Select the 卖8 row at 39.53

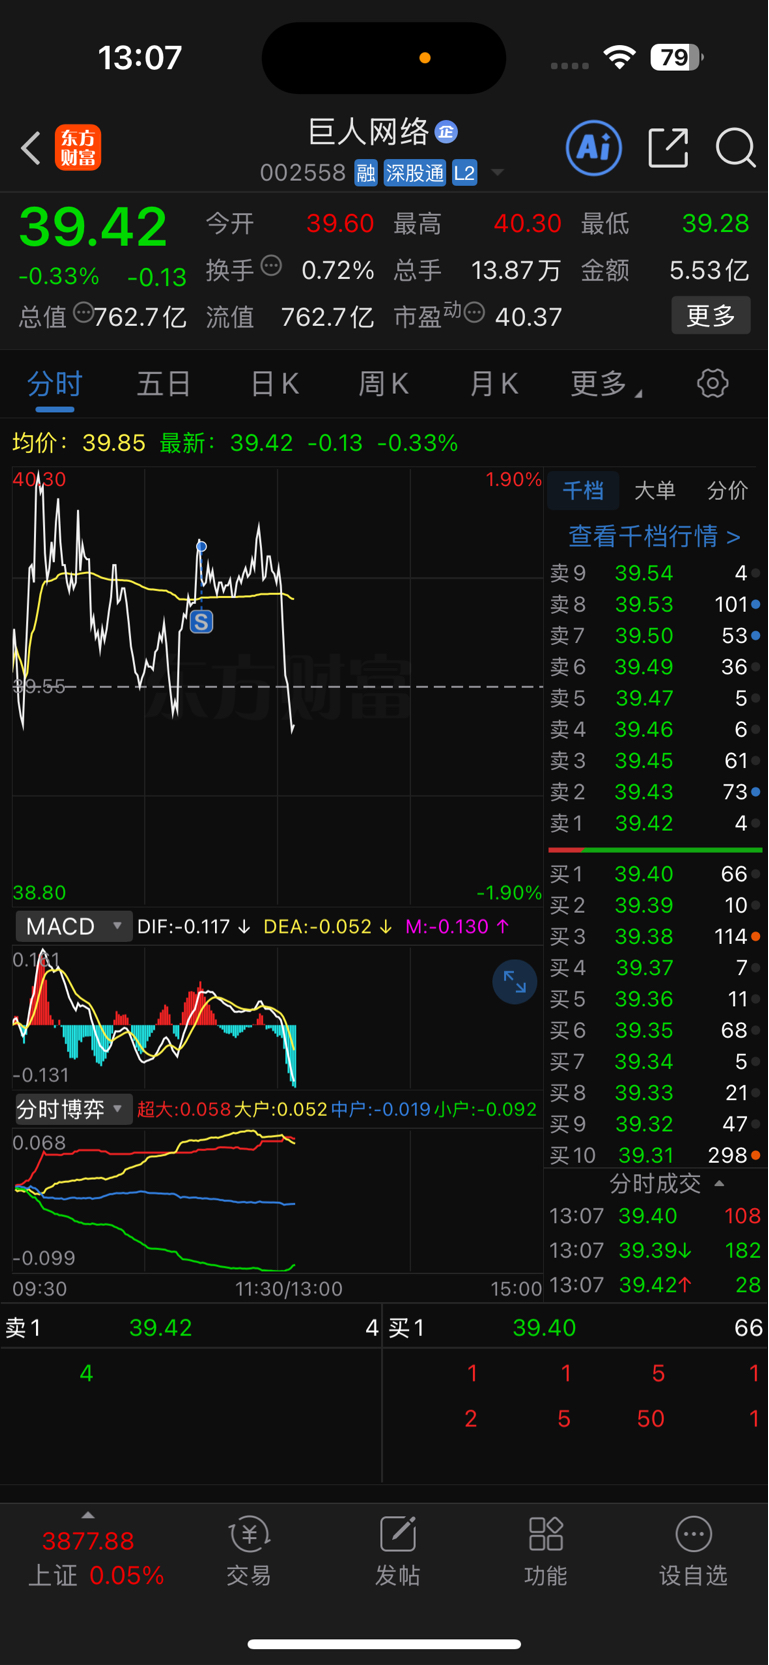coord(655,605)
